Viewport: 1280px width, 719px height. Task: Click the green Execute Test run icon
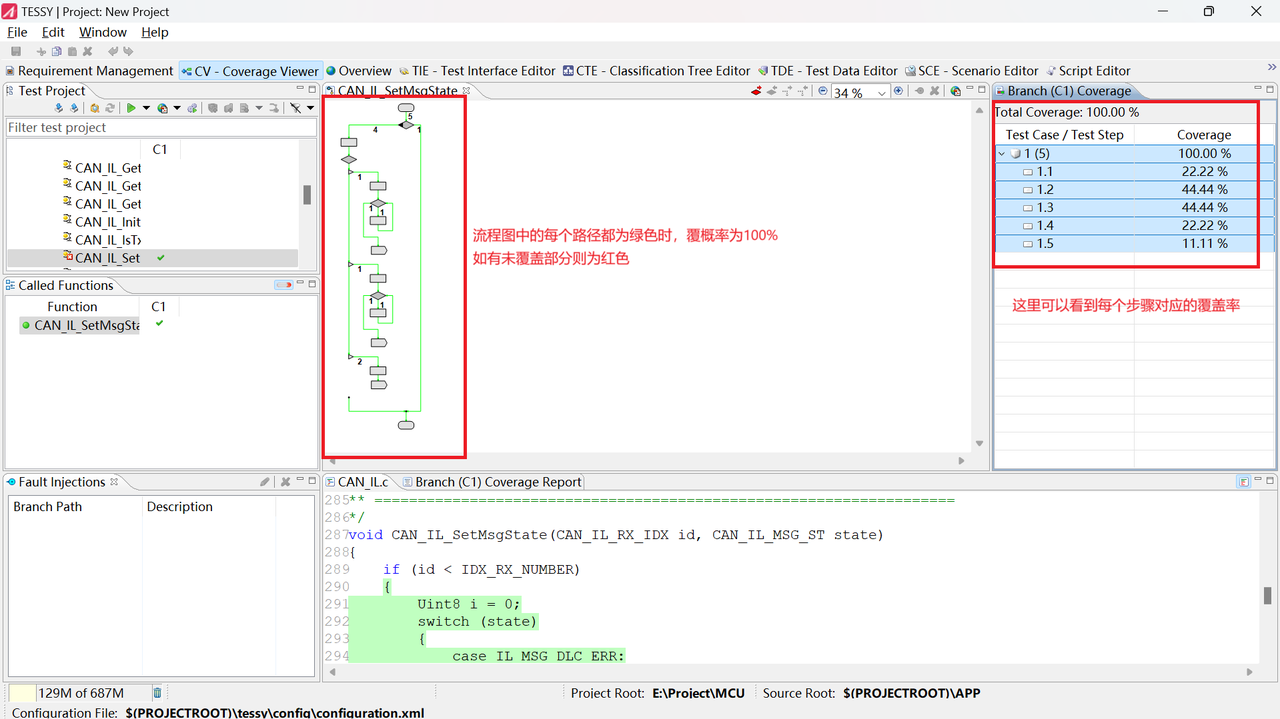[x=131, y=108]
